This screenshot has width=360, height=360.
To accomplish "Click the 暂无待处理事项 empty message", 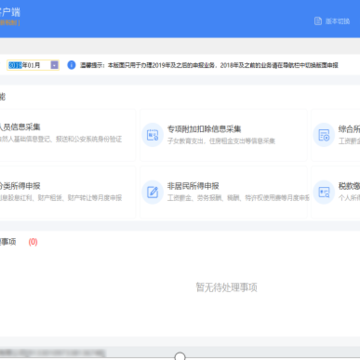I will click(x=226, y=287).
